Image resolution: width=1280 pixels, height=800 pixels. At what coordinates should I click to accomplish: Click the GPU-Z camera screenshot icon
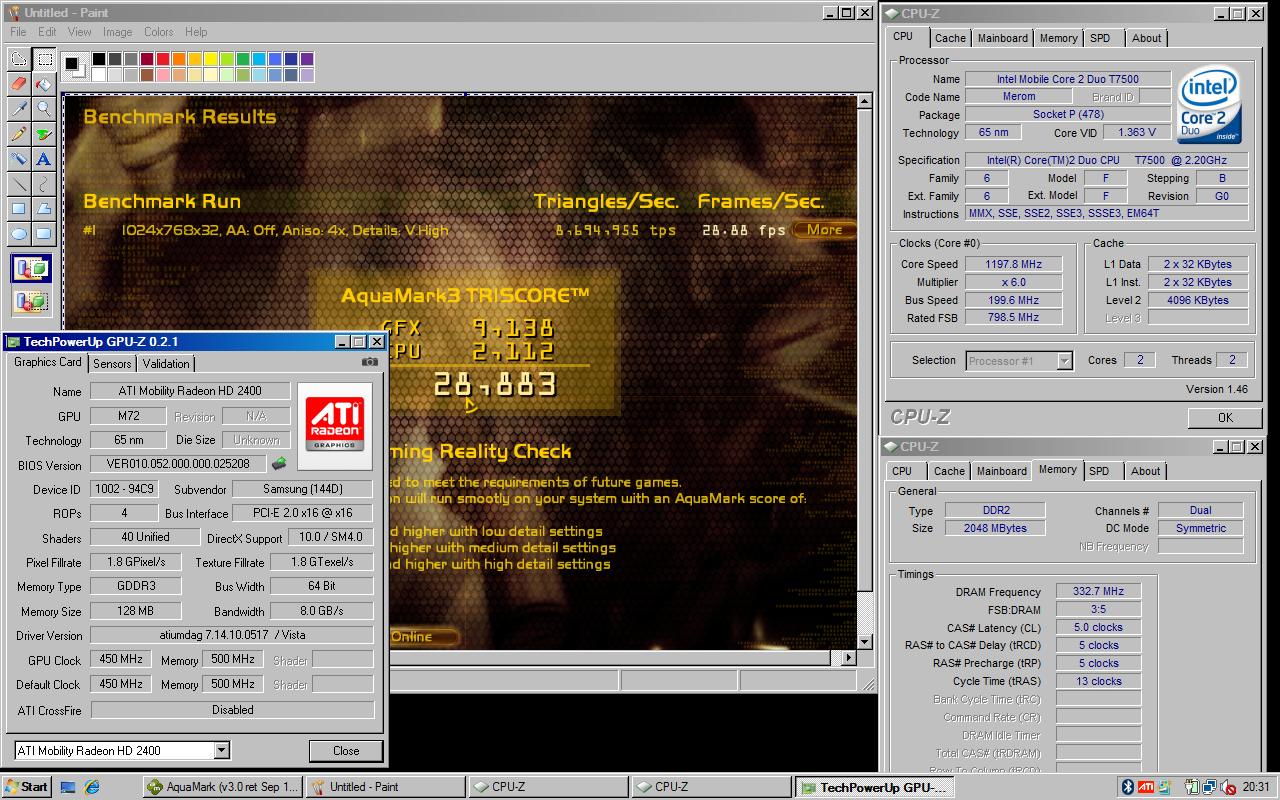coord(370,362)
